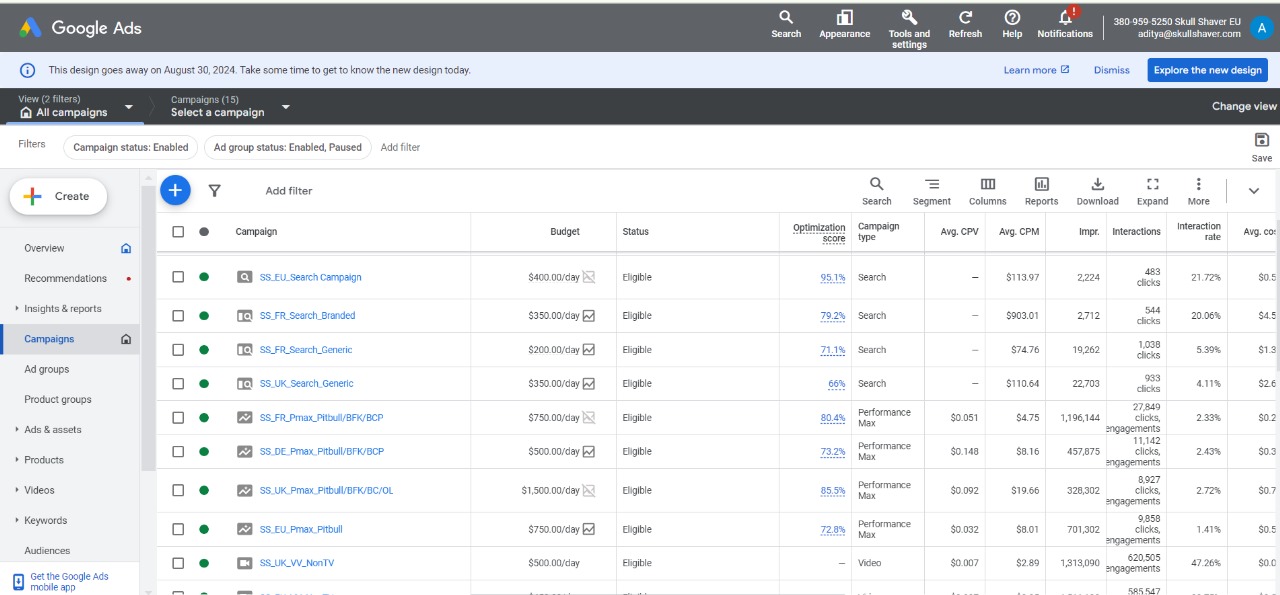The width and height of the screenshot is (1280, 595).
Task: Open Ad groups in the left menu
Action: [47, 369]
